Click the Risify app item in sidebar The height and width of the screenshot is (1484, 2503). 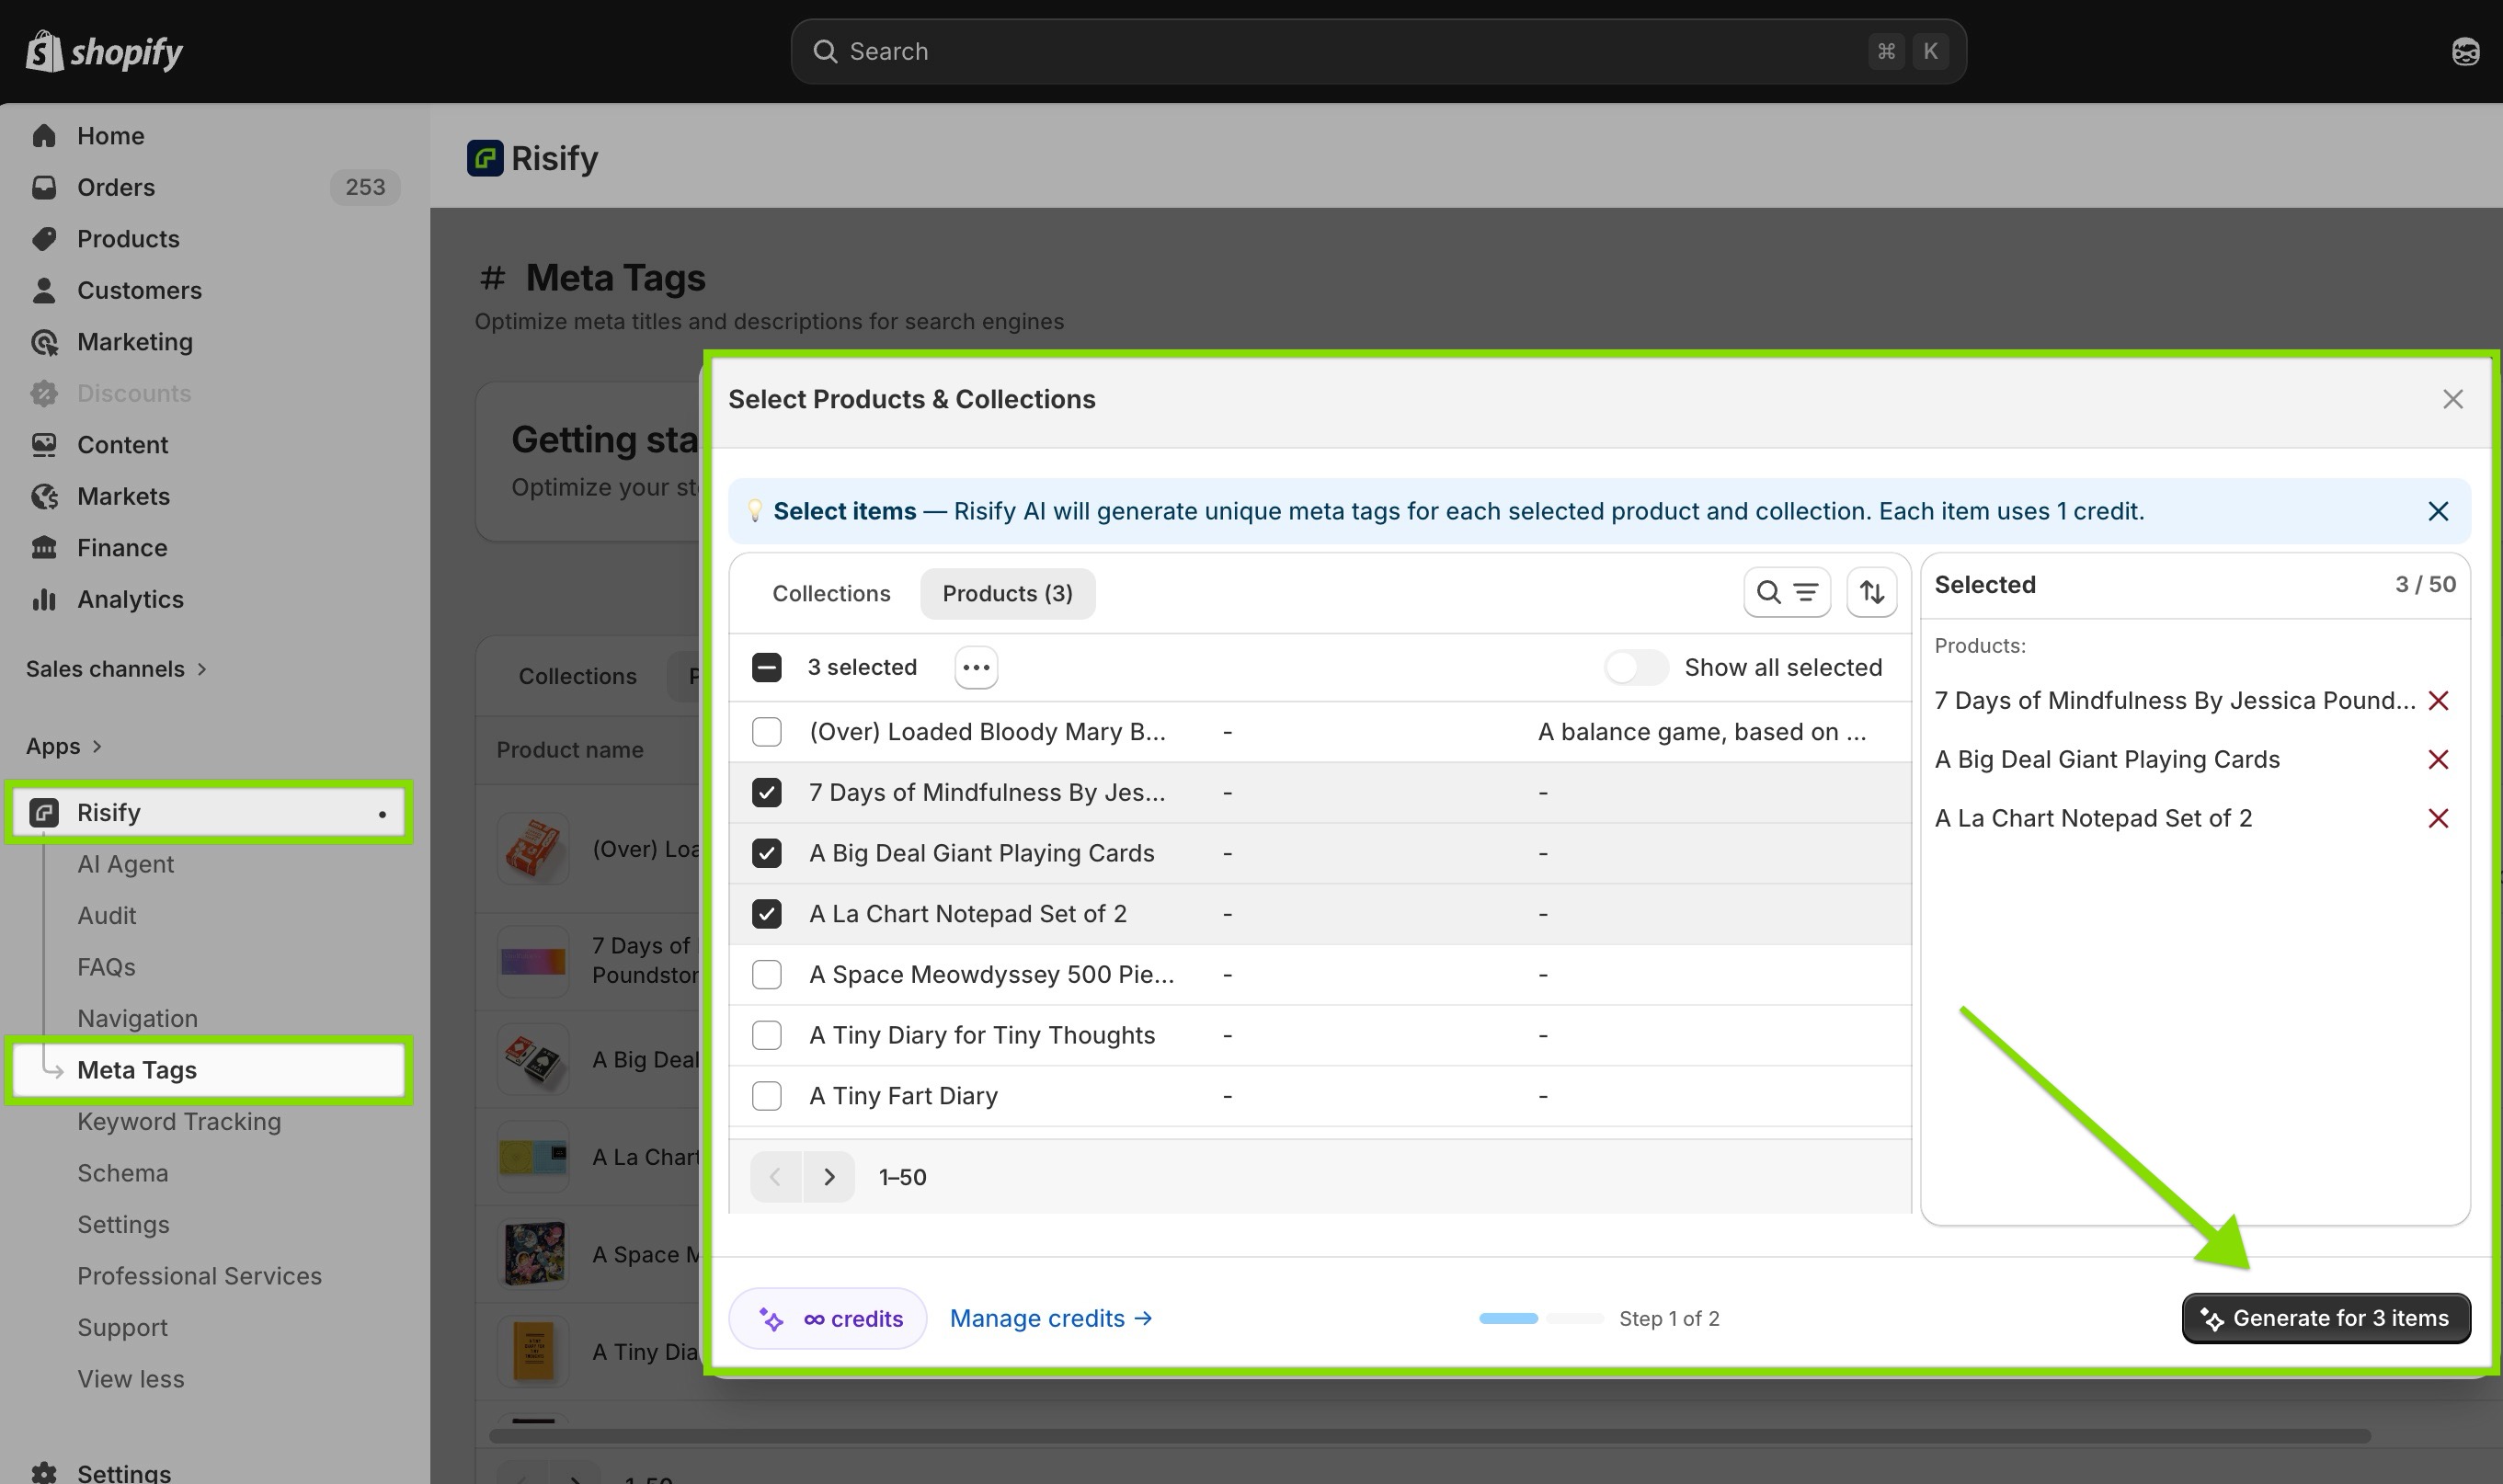(x=209, y=812)
